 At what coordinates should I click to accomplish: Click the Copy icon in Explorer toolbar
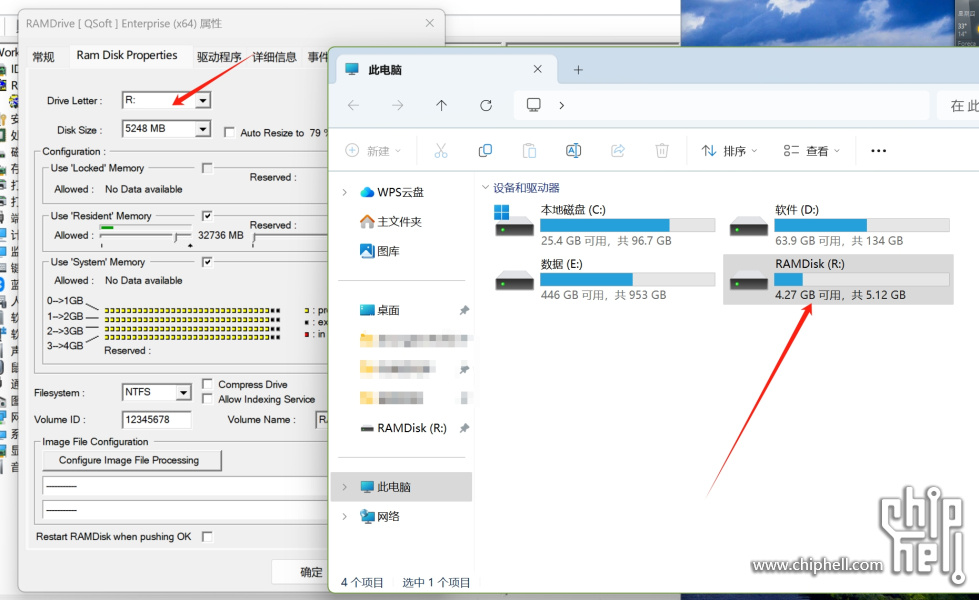click(x=485, y=150)
